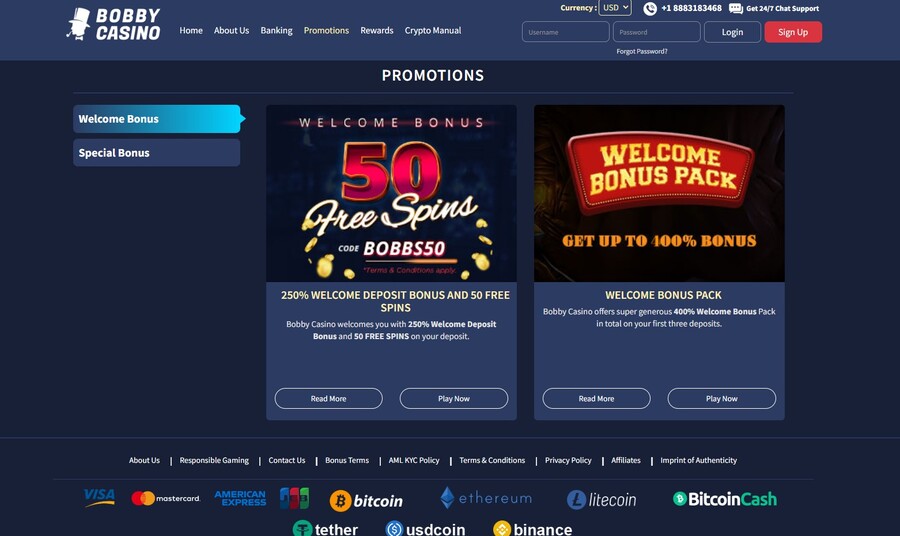Open the Rewards menu item
Image resolution: width=900 pixels, height=536 pixels.
(x=377, y=30)
